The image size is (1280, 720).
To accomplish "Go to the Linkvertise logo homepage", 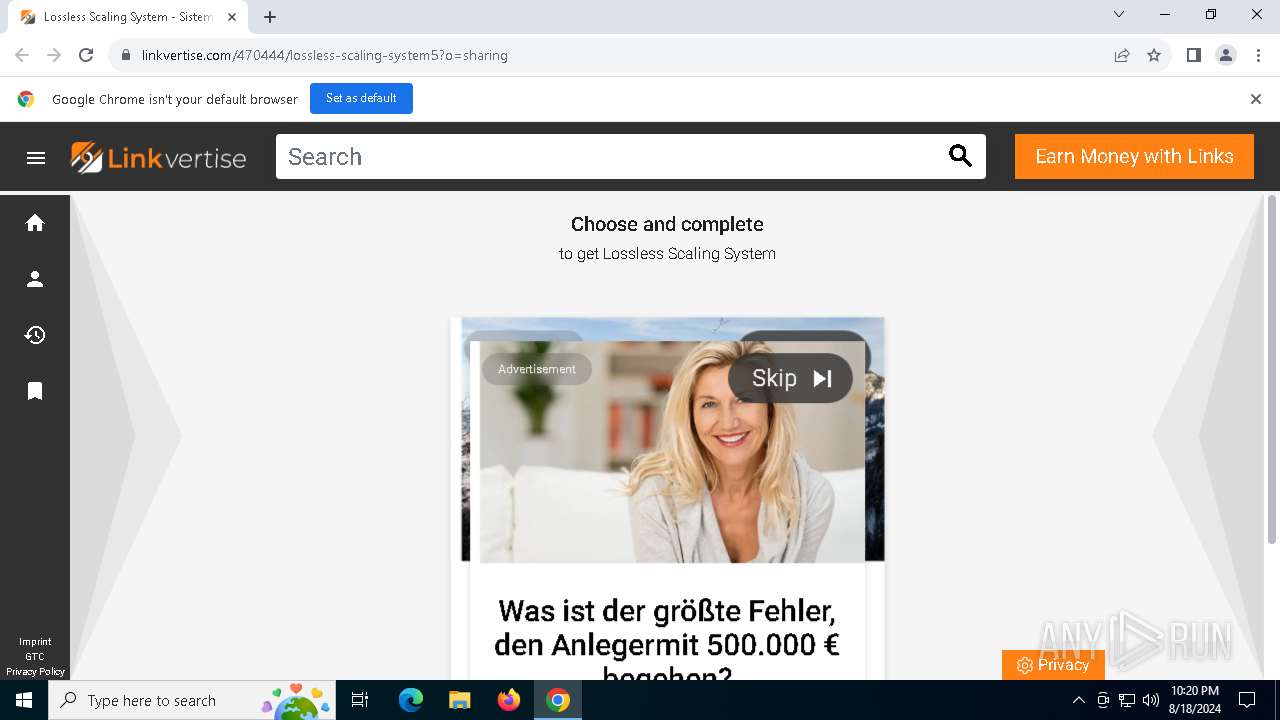I will [158, 157].
